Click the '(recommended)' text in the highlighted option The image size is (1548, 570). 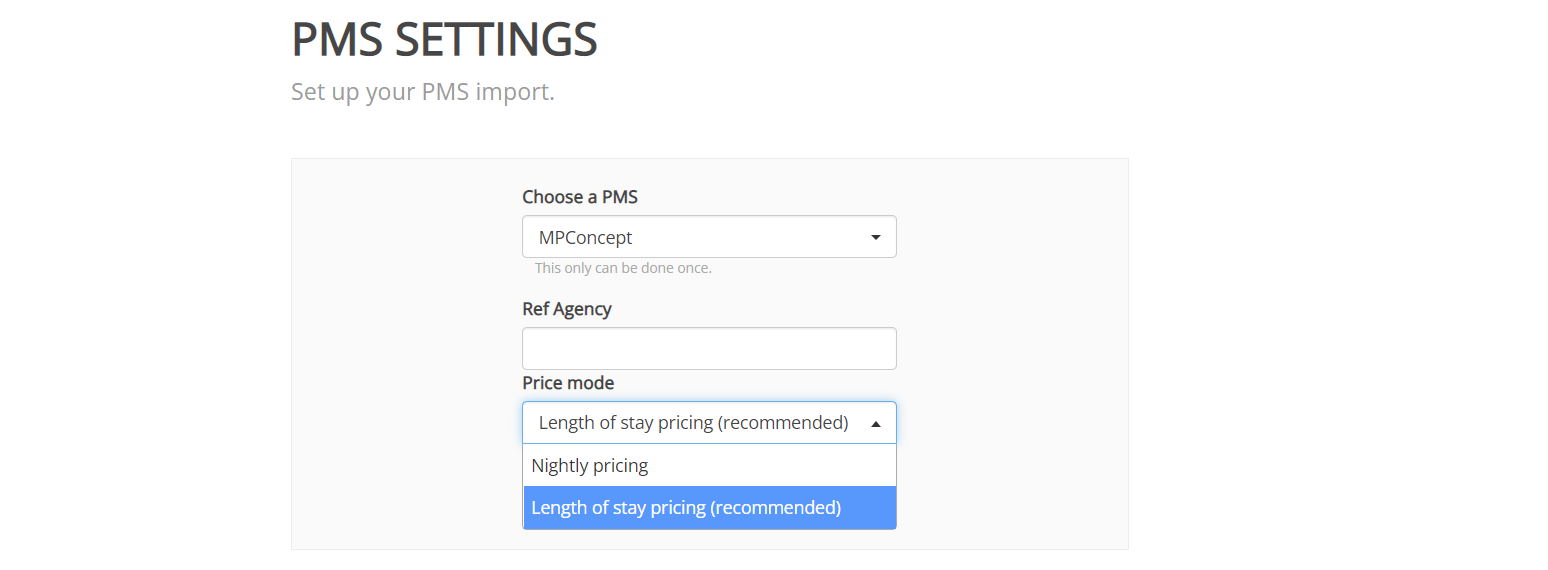776,508
